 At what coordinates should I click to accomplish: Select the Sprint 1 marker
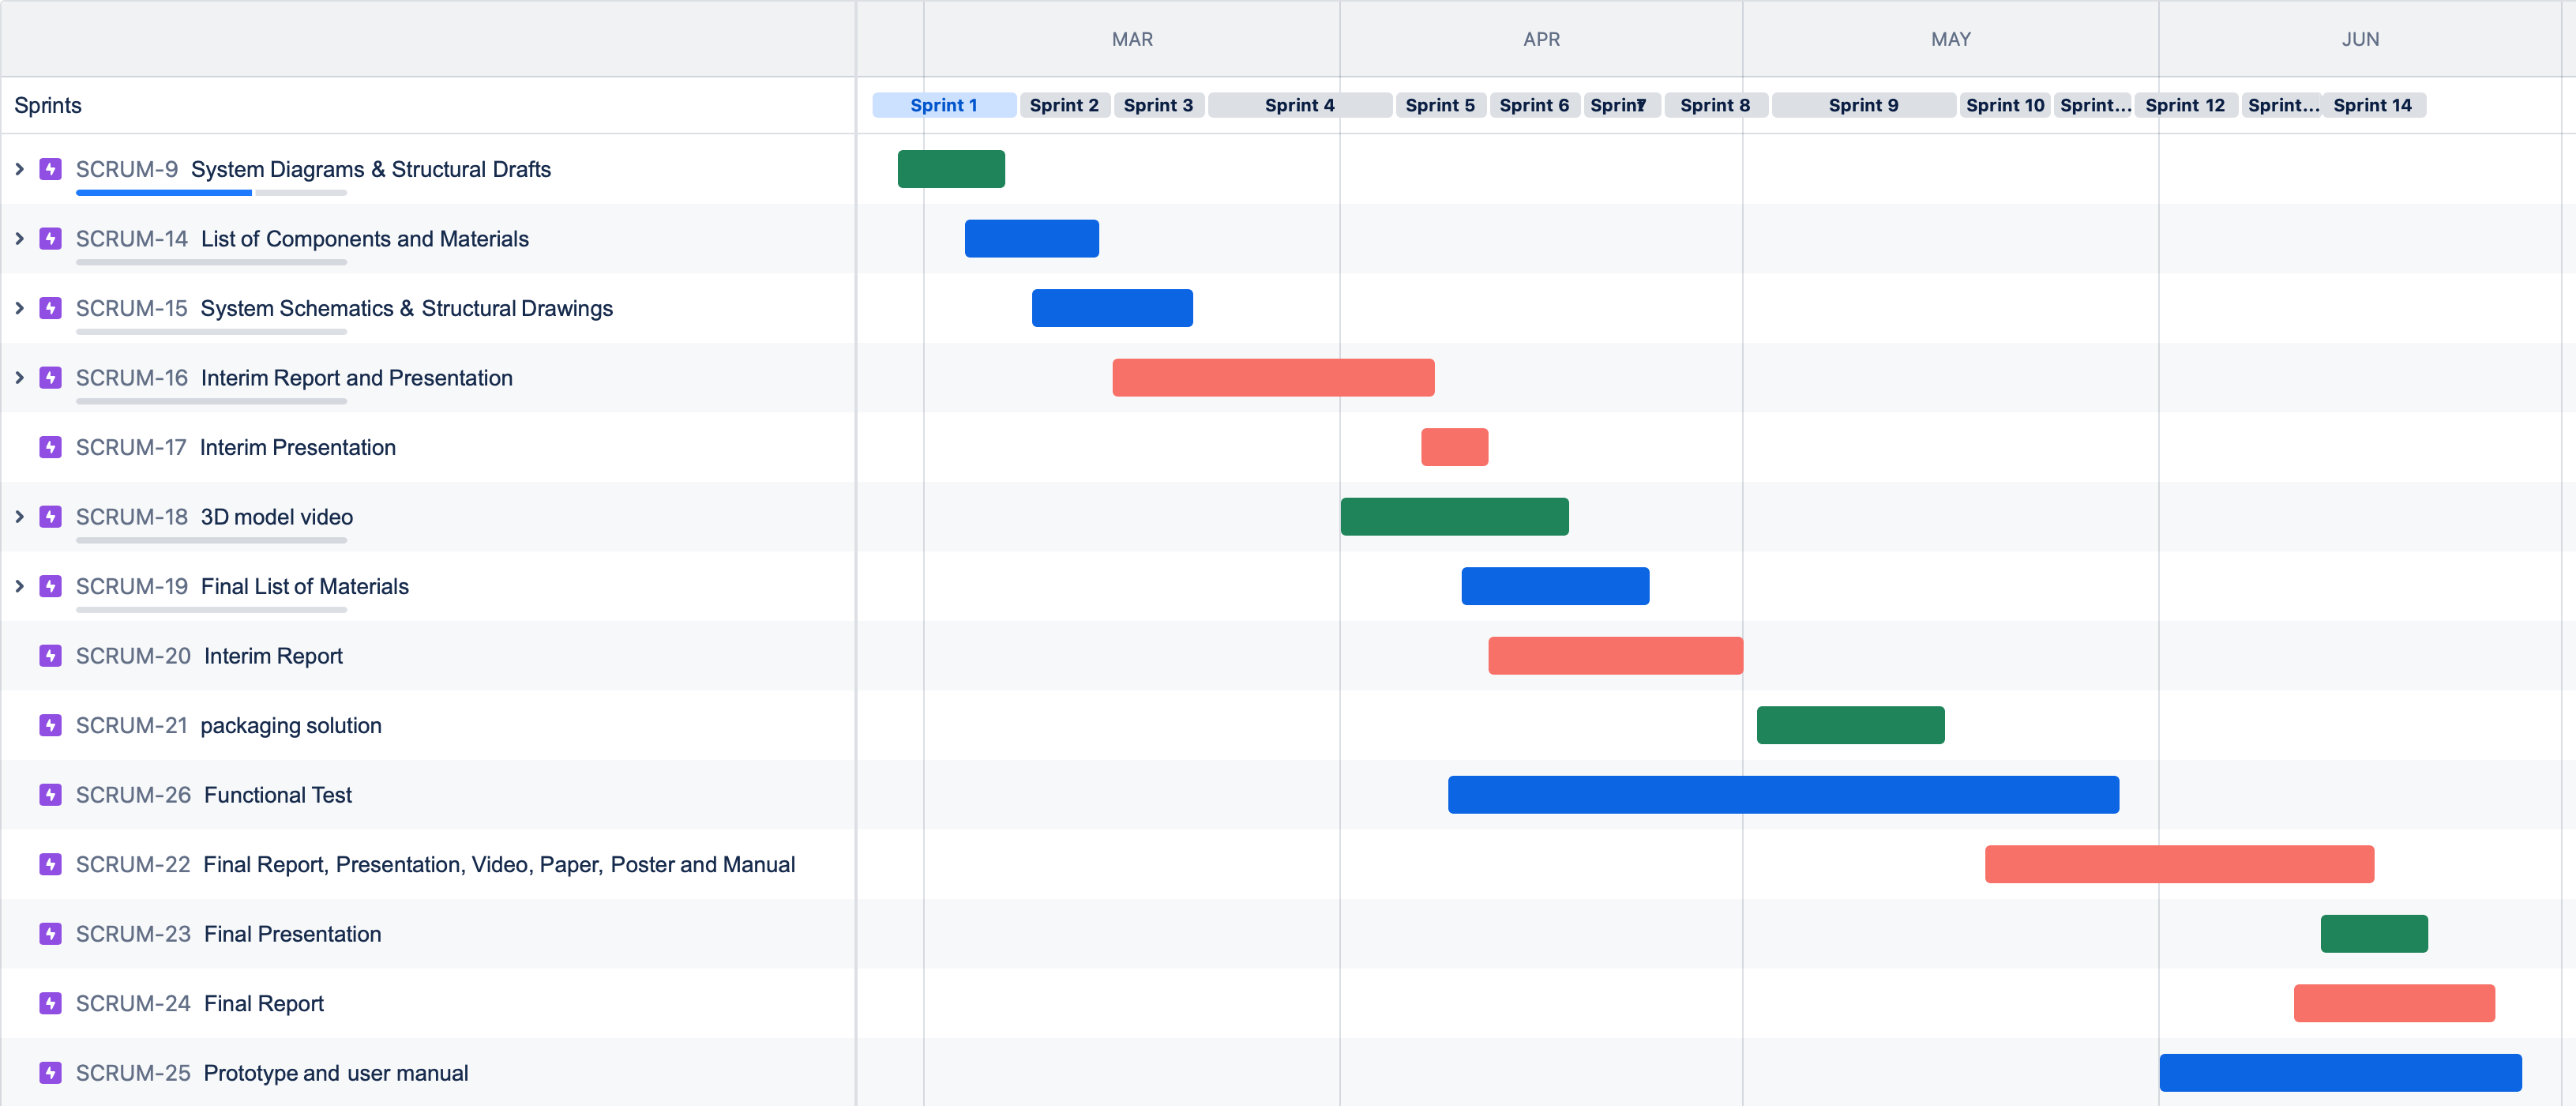pos(943,105)
